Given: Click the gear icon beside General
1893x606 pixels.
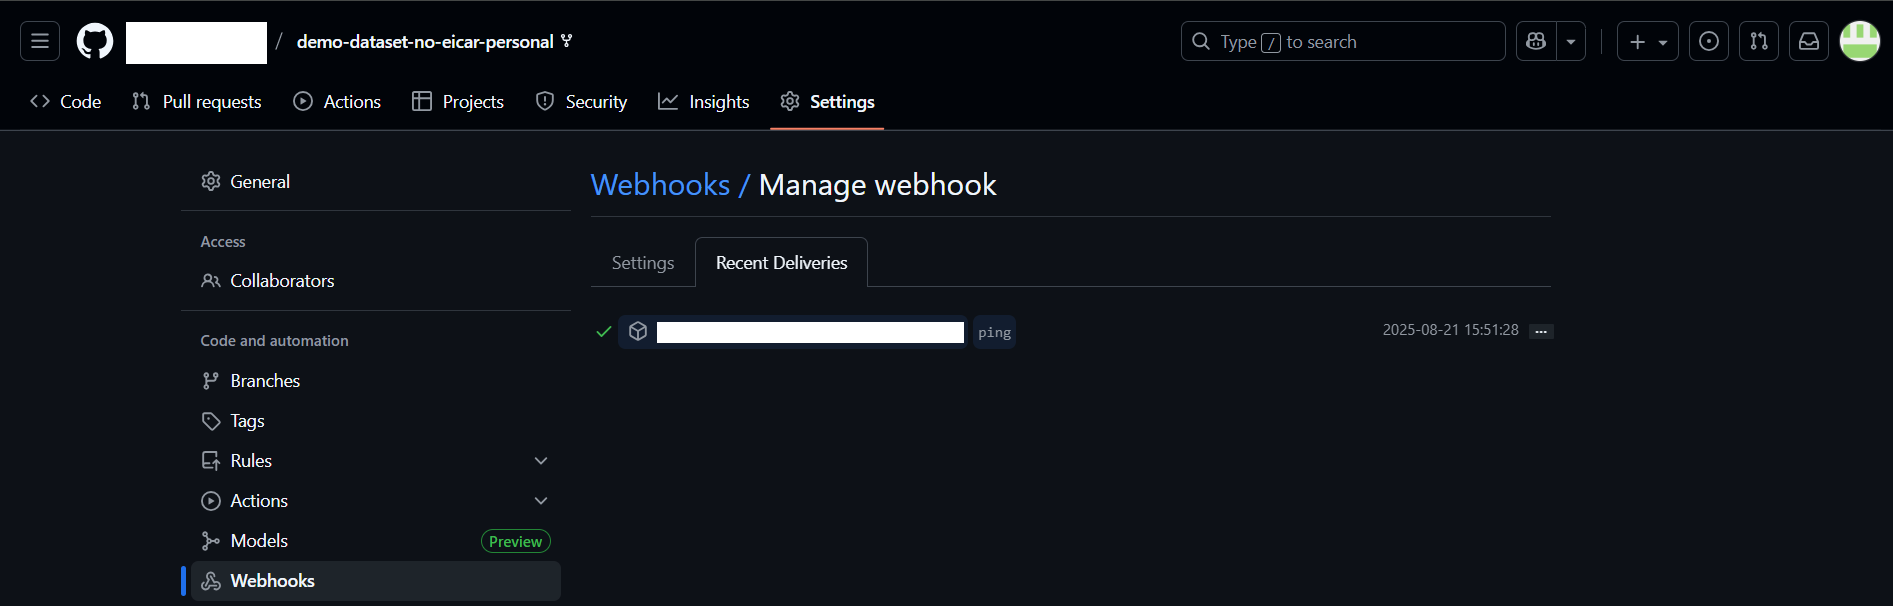Looking at the screenshot, I should point(211,181).
